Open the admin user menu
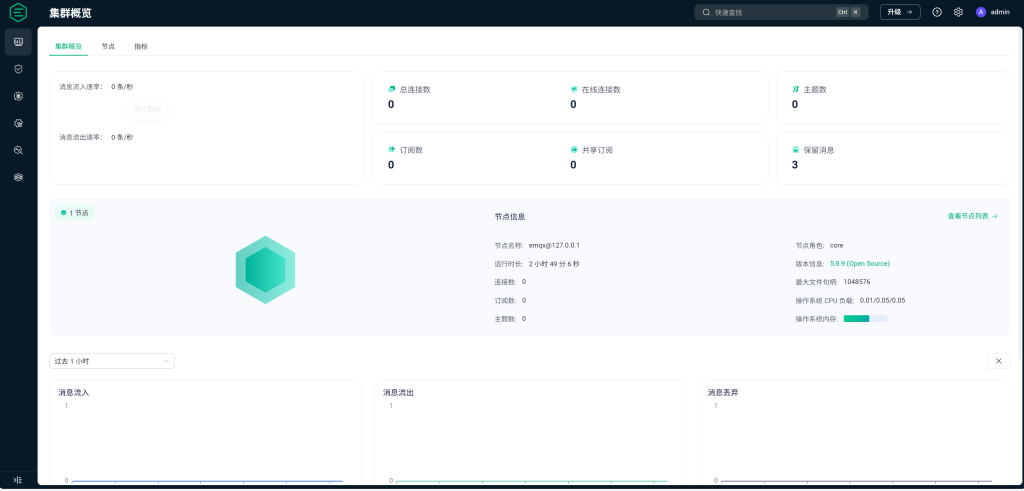Viewport: 1024px width, 491px height. point(993,12)
